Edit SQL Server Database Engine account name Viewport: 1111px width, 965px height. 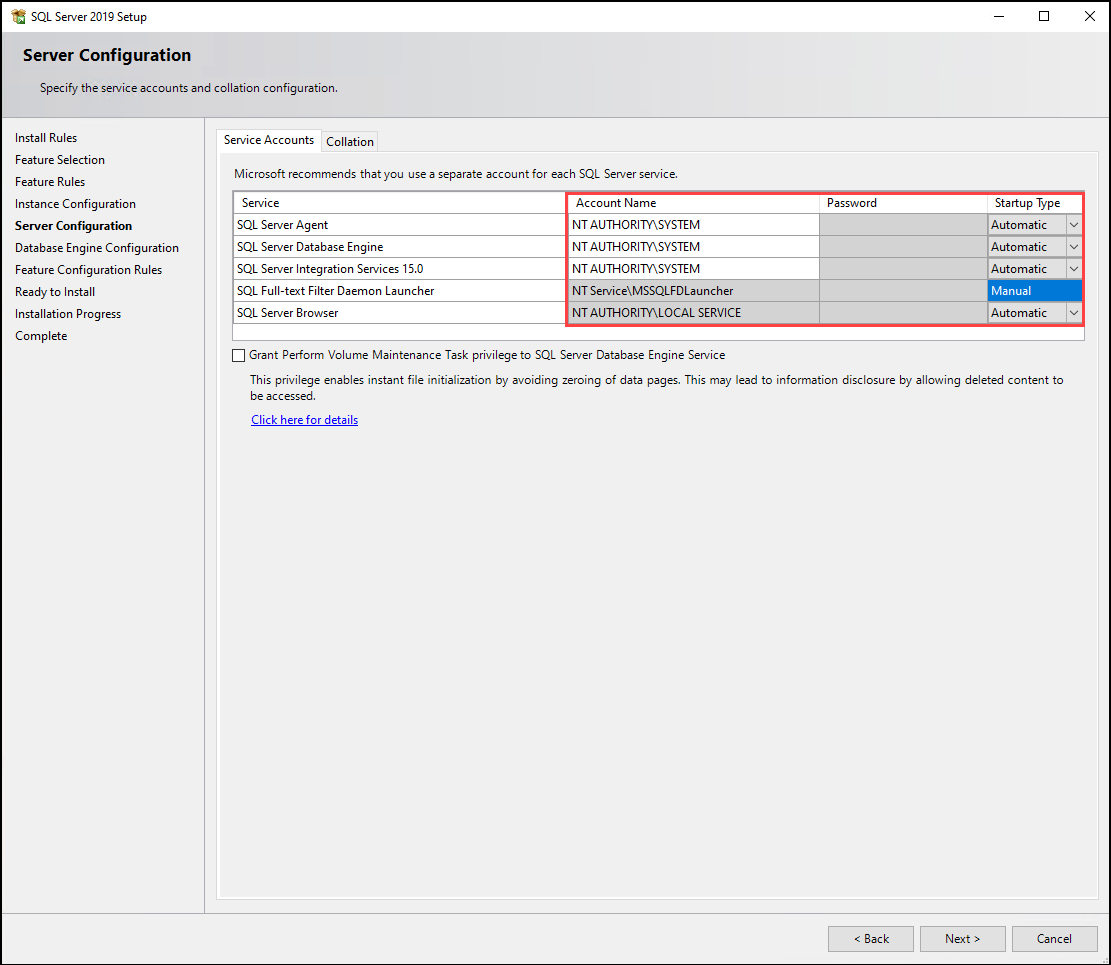tap(694, 247)
